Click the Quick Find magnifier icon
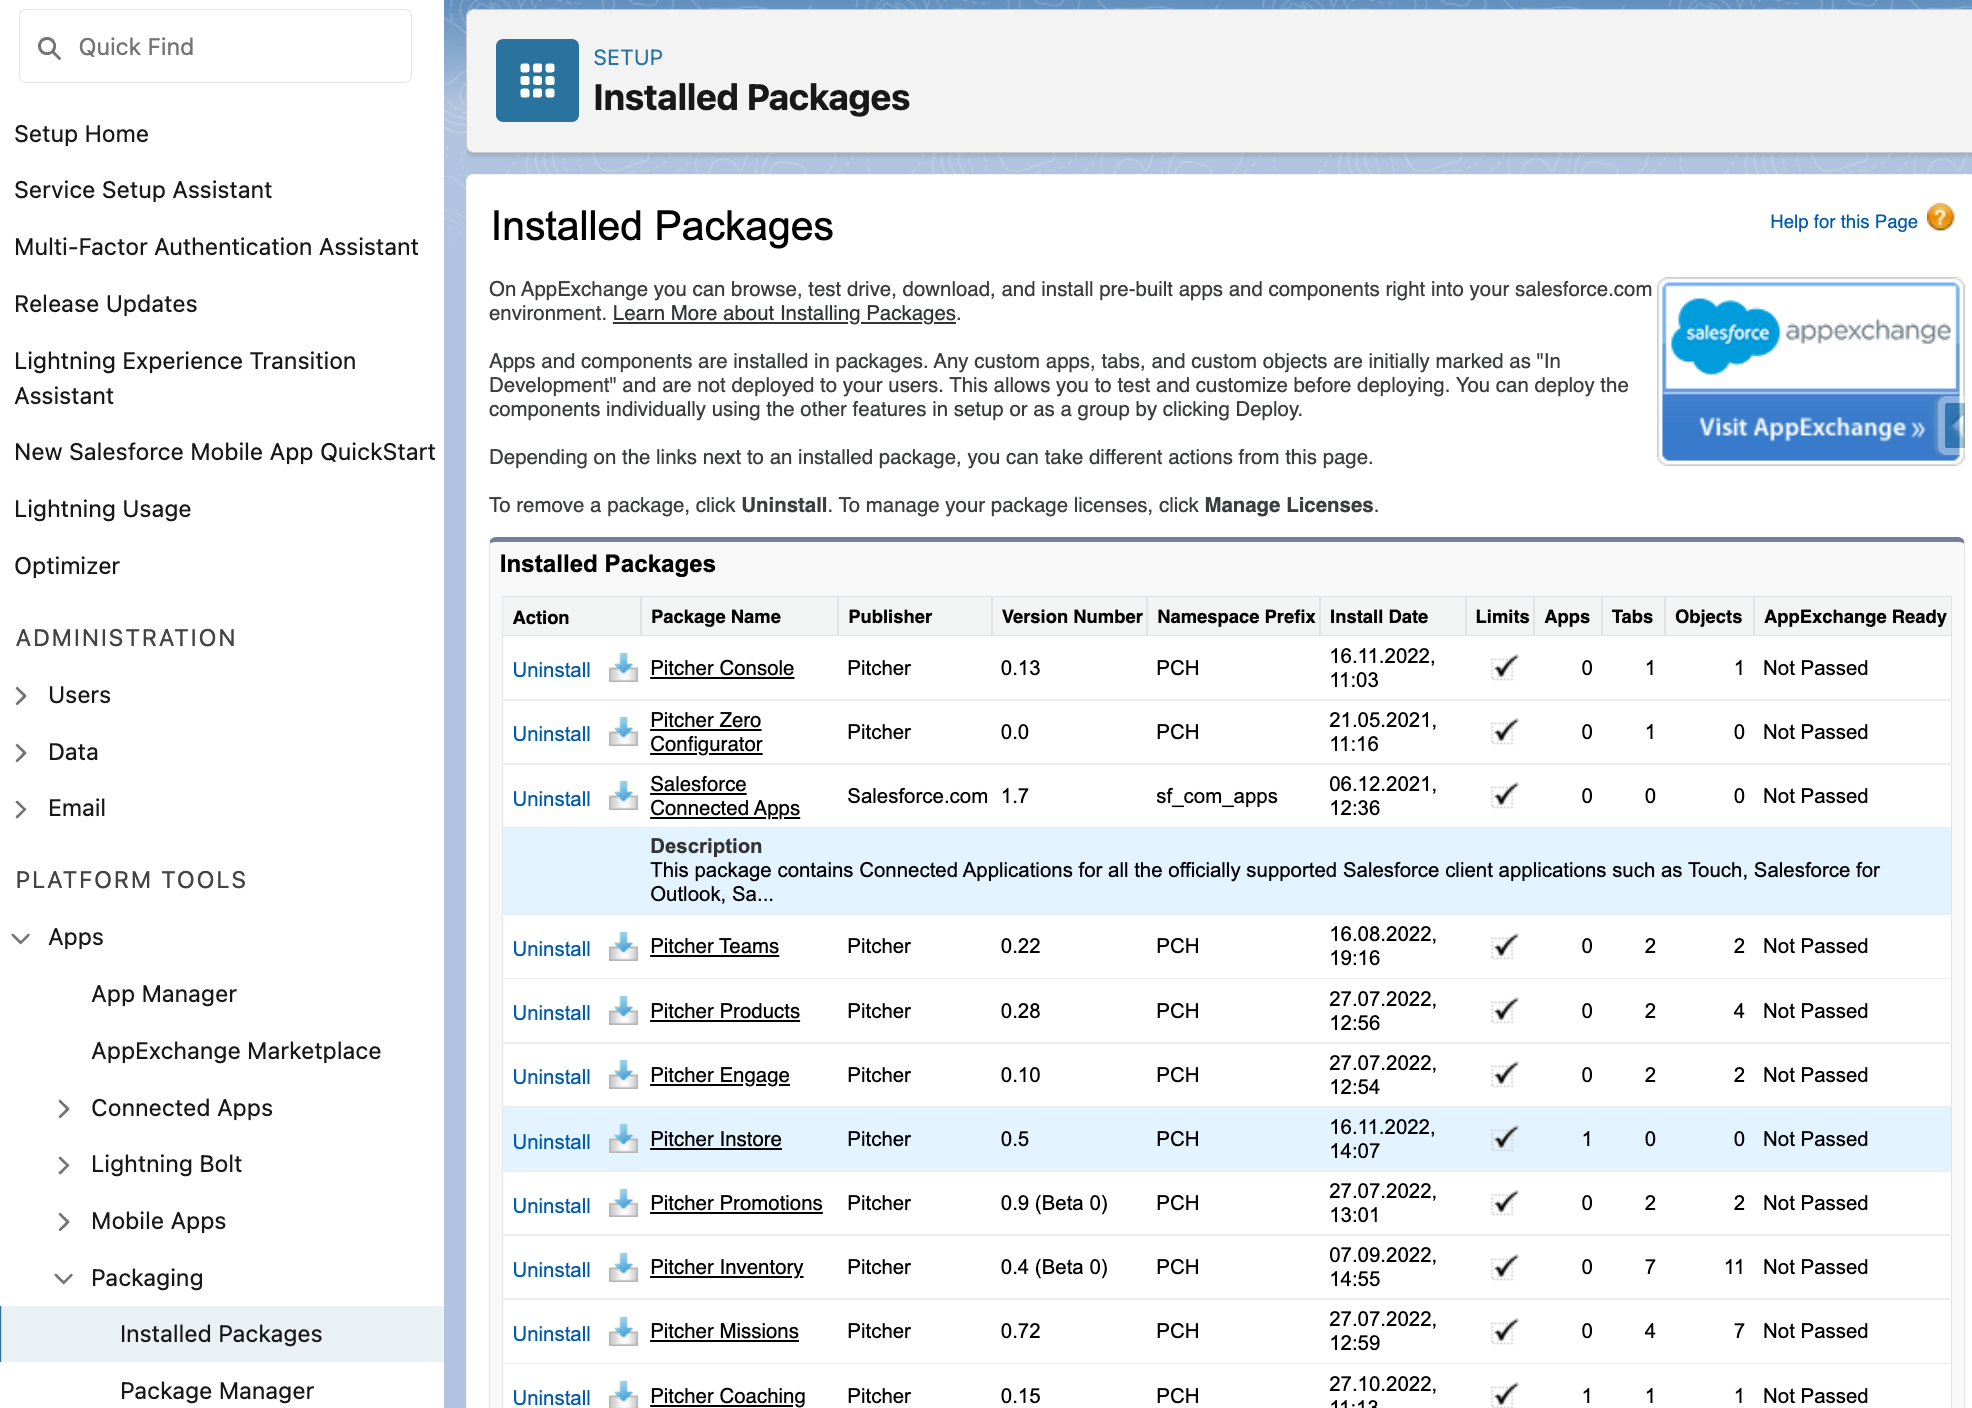This screenshot has width=1972, height=1408. 49,48
